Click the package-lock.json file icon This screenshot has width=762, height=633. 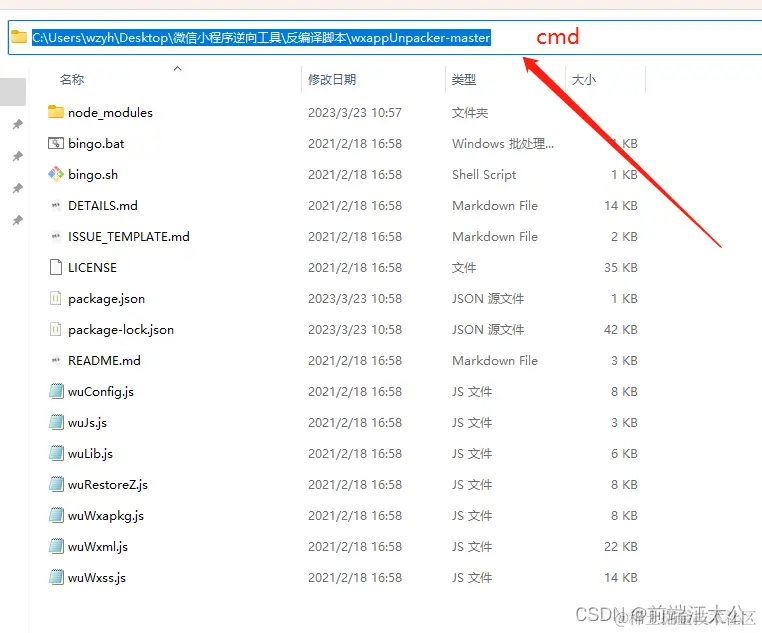(56, 329)
